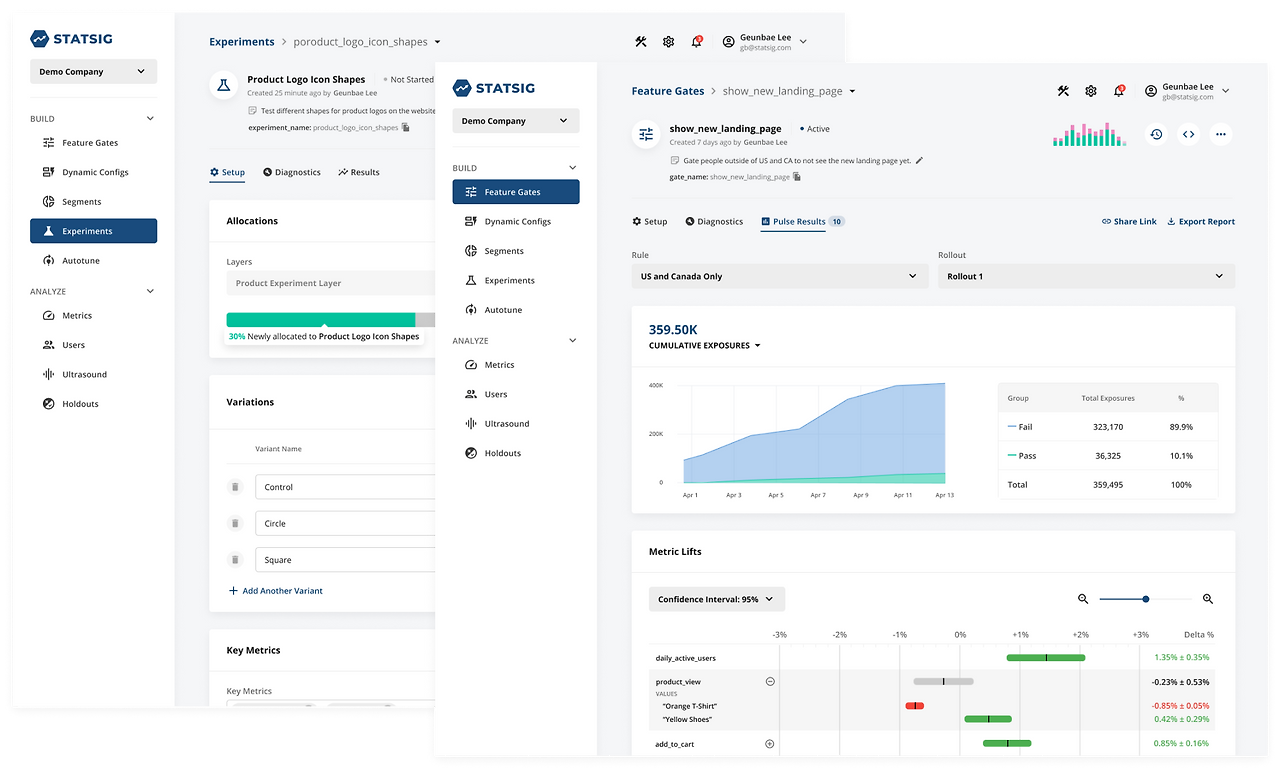The height and width of the screenshot is (768, 1280).
Task: Copy the gate_name show_new_landing_page value
Action: (797, 177)
